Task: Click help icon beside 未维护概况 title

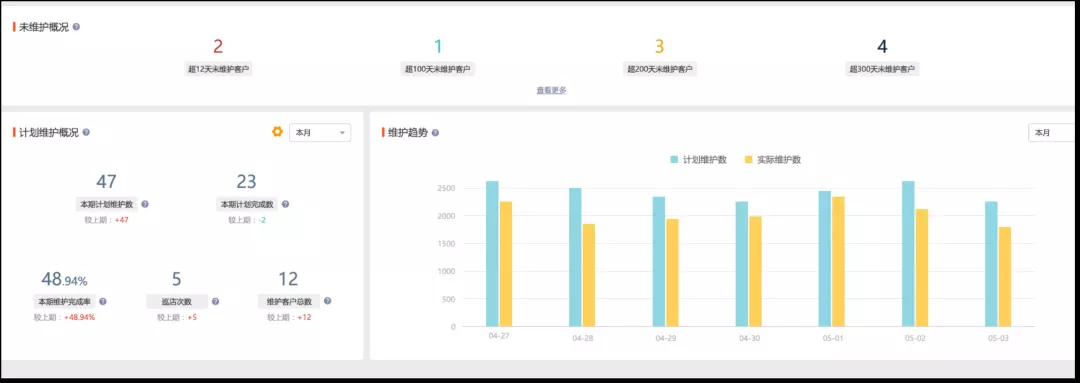Action: 76,27
